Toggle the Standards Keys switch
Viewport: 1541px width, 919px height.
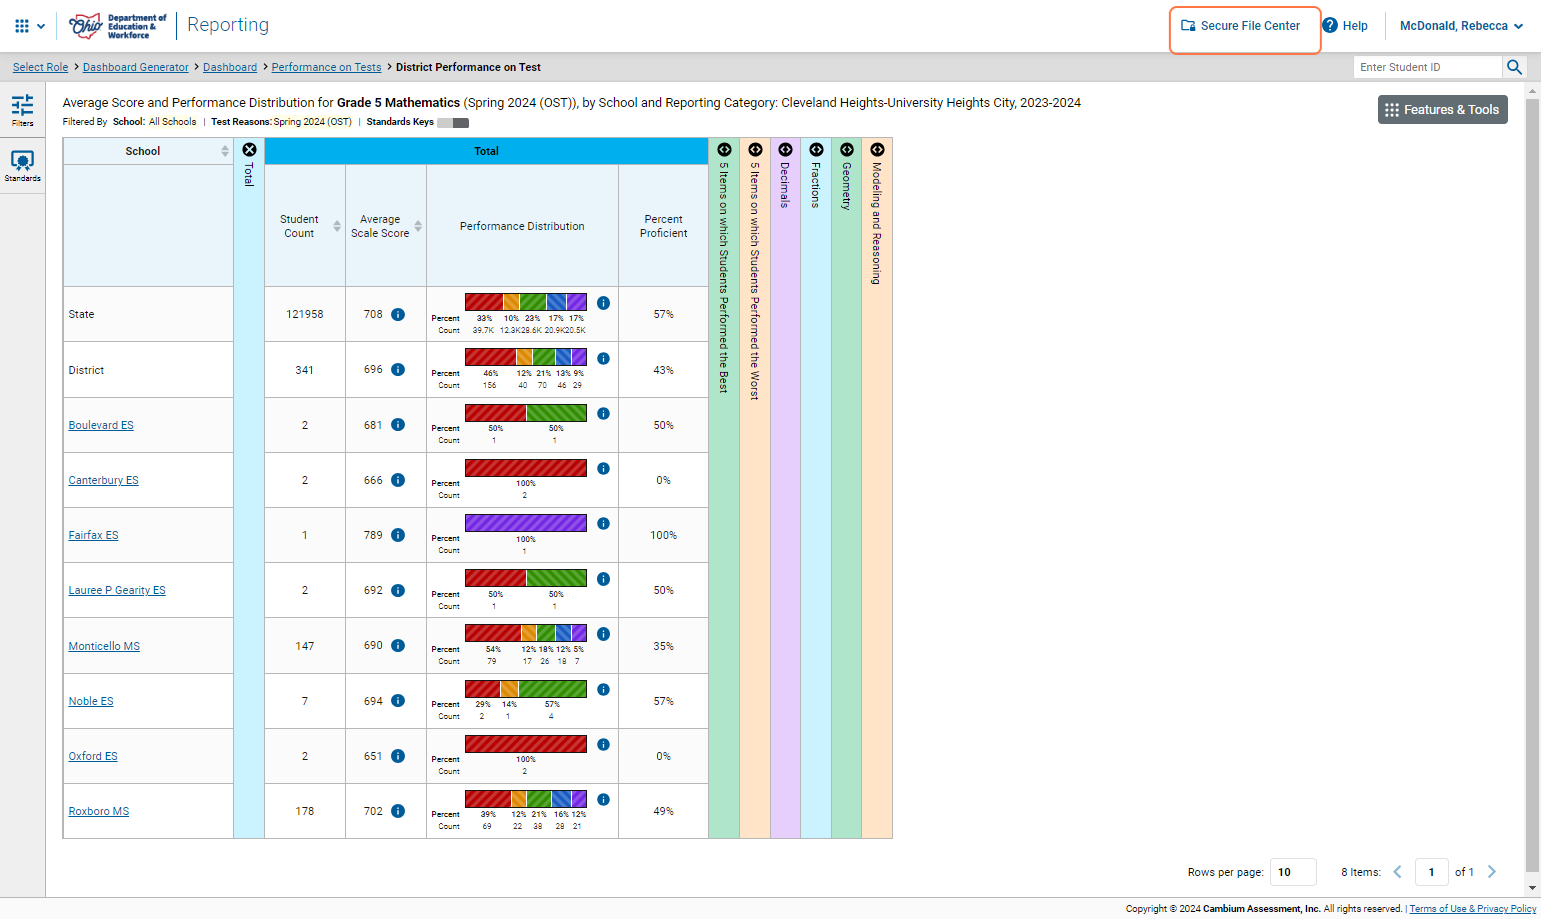(x=453, y=122)
